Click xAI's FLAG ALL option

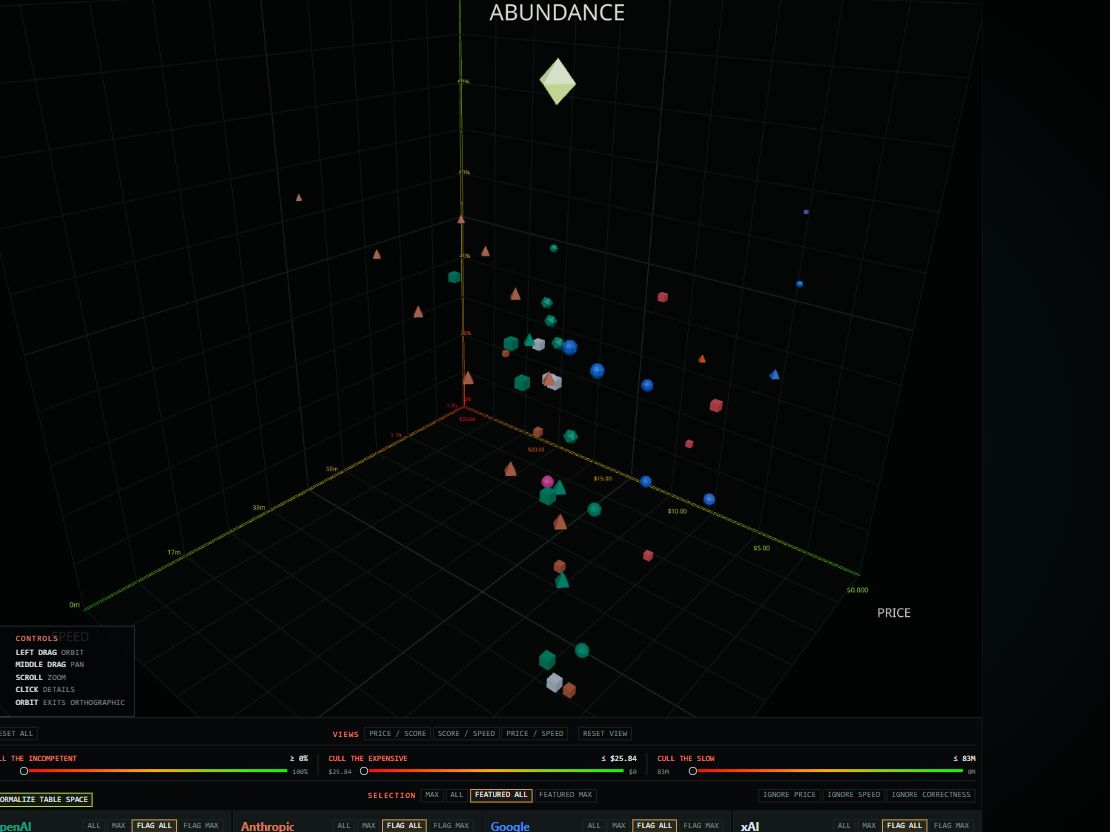pos(905,826)
